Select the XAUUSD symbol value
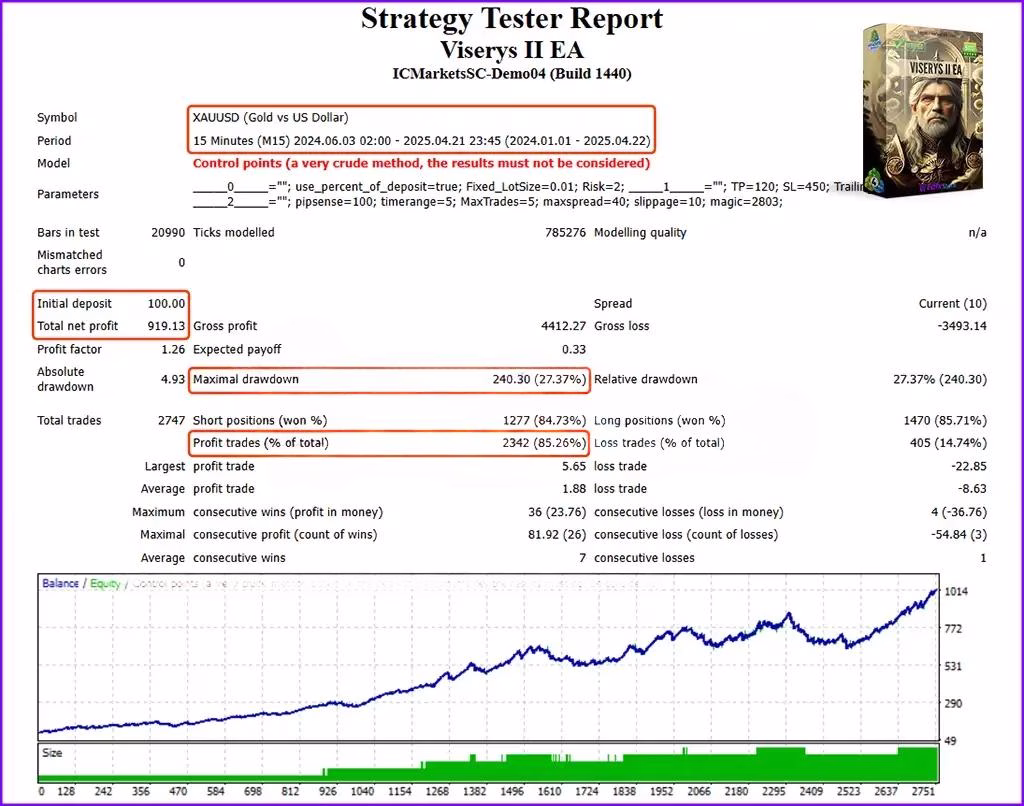The image size is (1024, 806). tap(270, 118)
